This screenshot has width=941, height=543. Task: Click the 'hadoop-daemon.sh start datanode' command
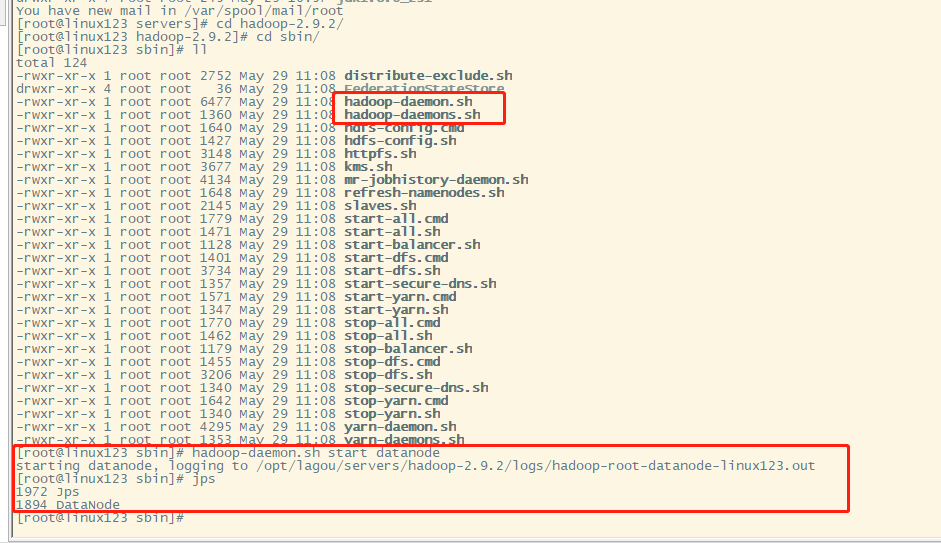[x=316, y=452]
